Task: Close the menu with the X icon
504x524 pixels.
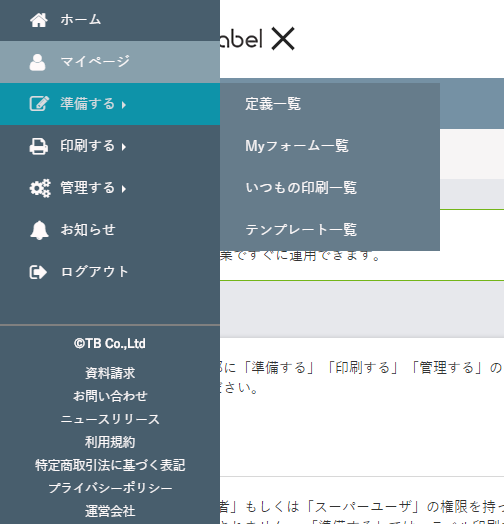Action: coord(283,39)
